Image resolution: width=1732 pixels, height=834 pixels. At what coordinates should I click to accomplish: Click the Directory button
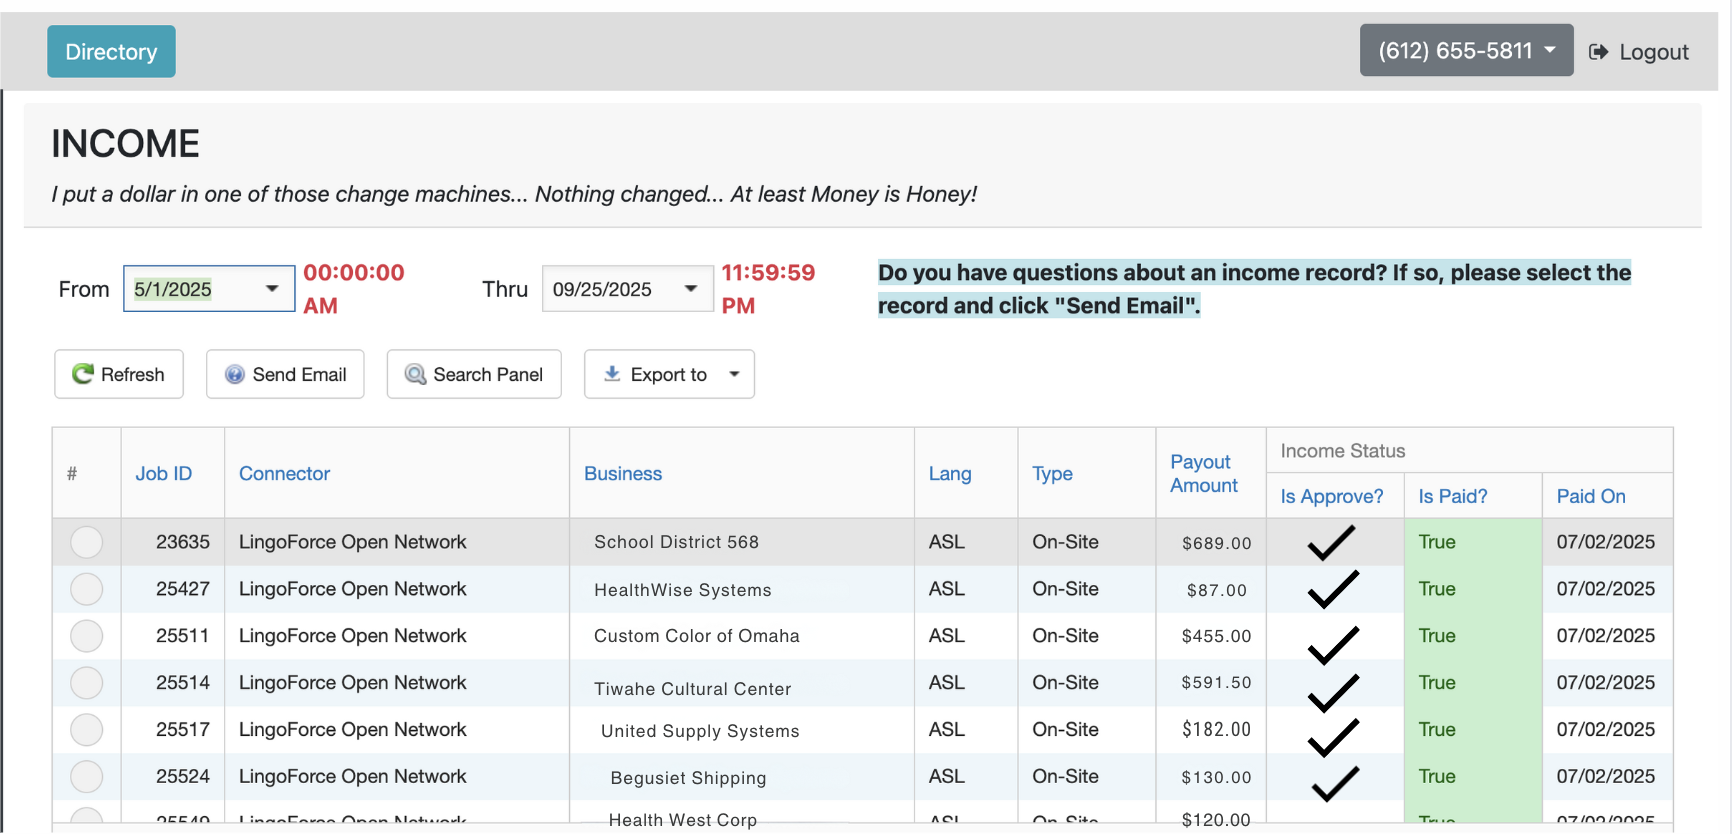coord(111,52)
